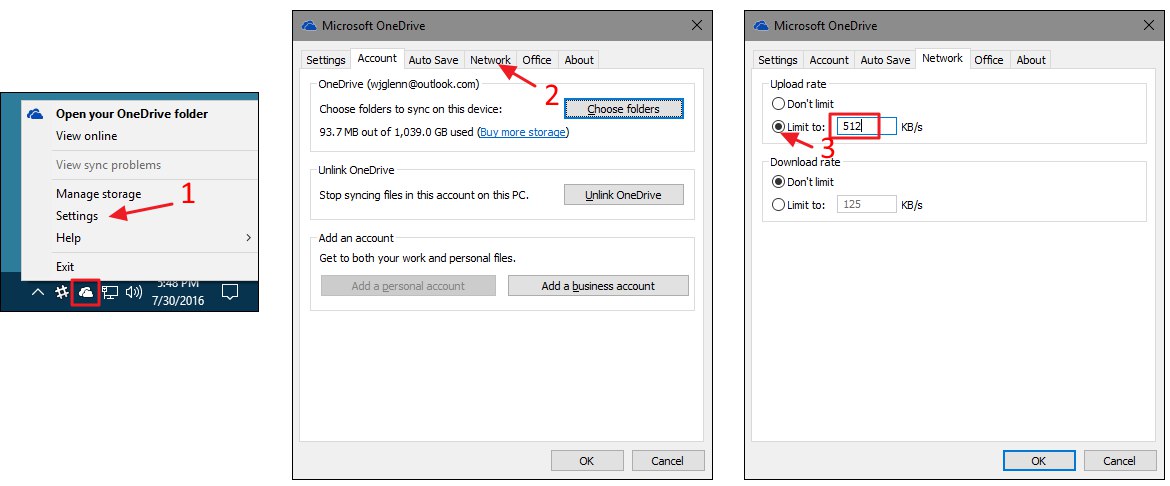This screenshot has height=486, width=1170.
Task: Click Add a business account button
Action: click(x=598, y=286)
